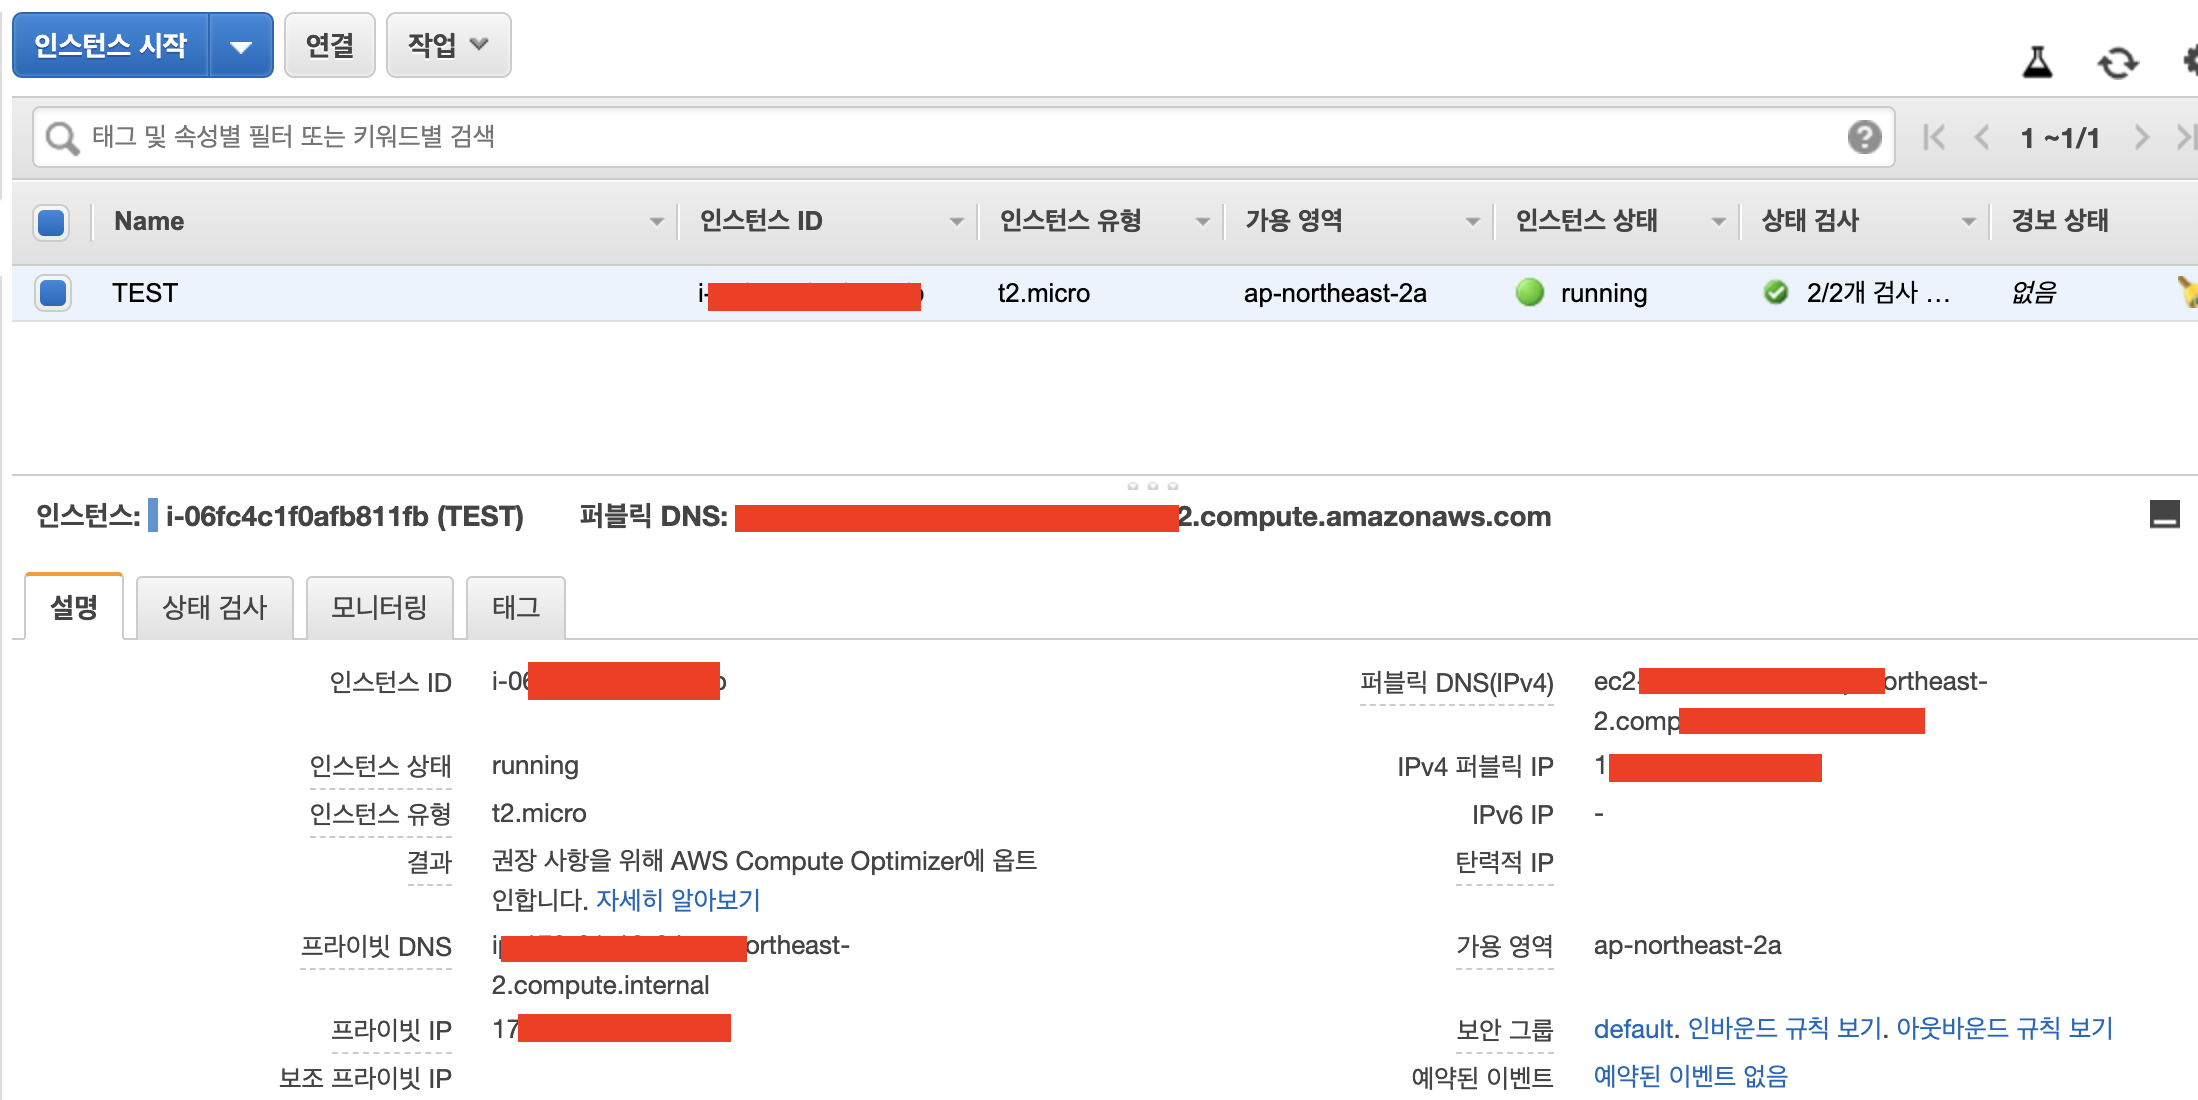Click the 가용 영역 detail label

click(x=1505, y=946)
